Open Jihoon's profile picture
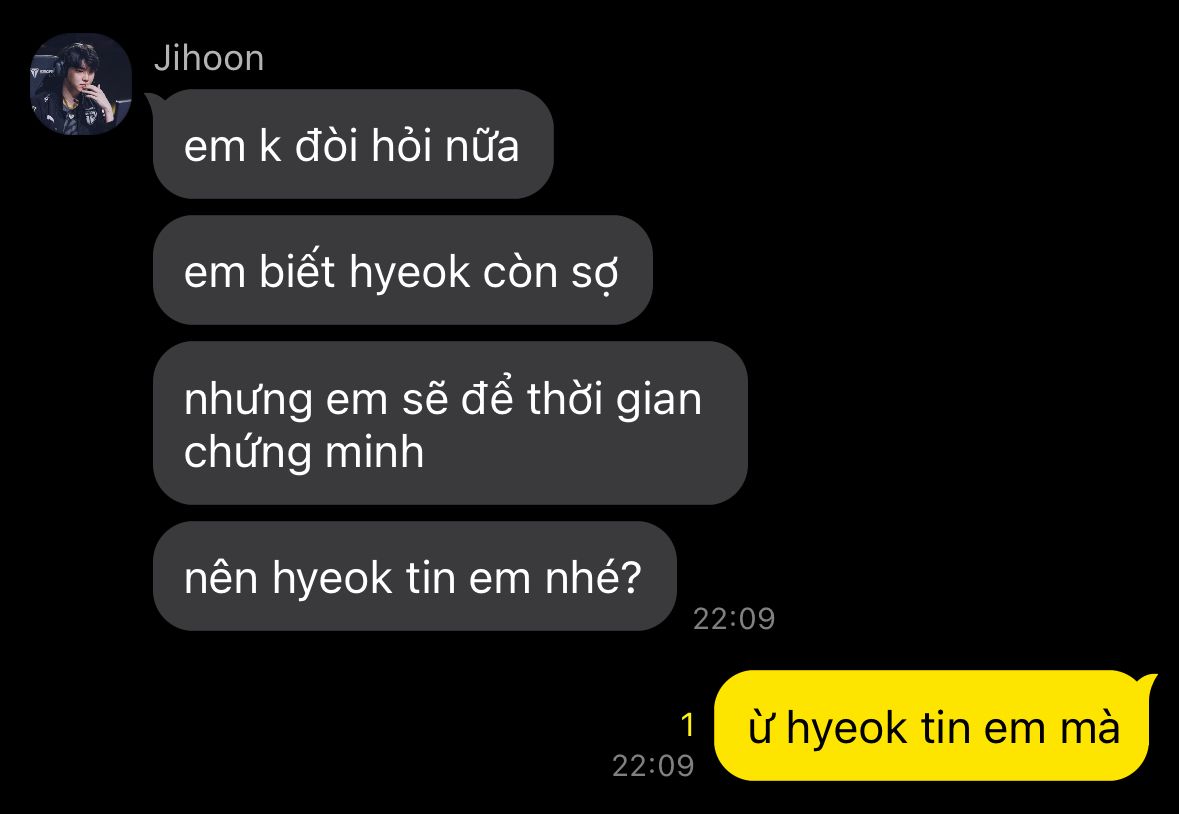 (80, 84)
